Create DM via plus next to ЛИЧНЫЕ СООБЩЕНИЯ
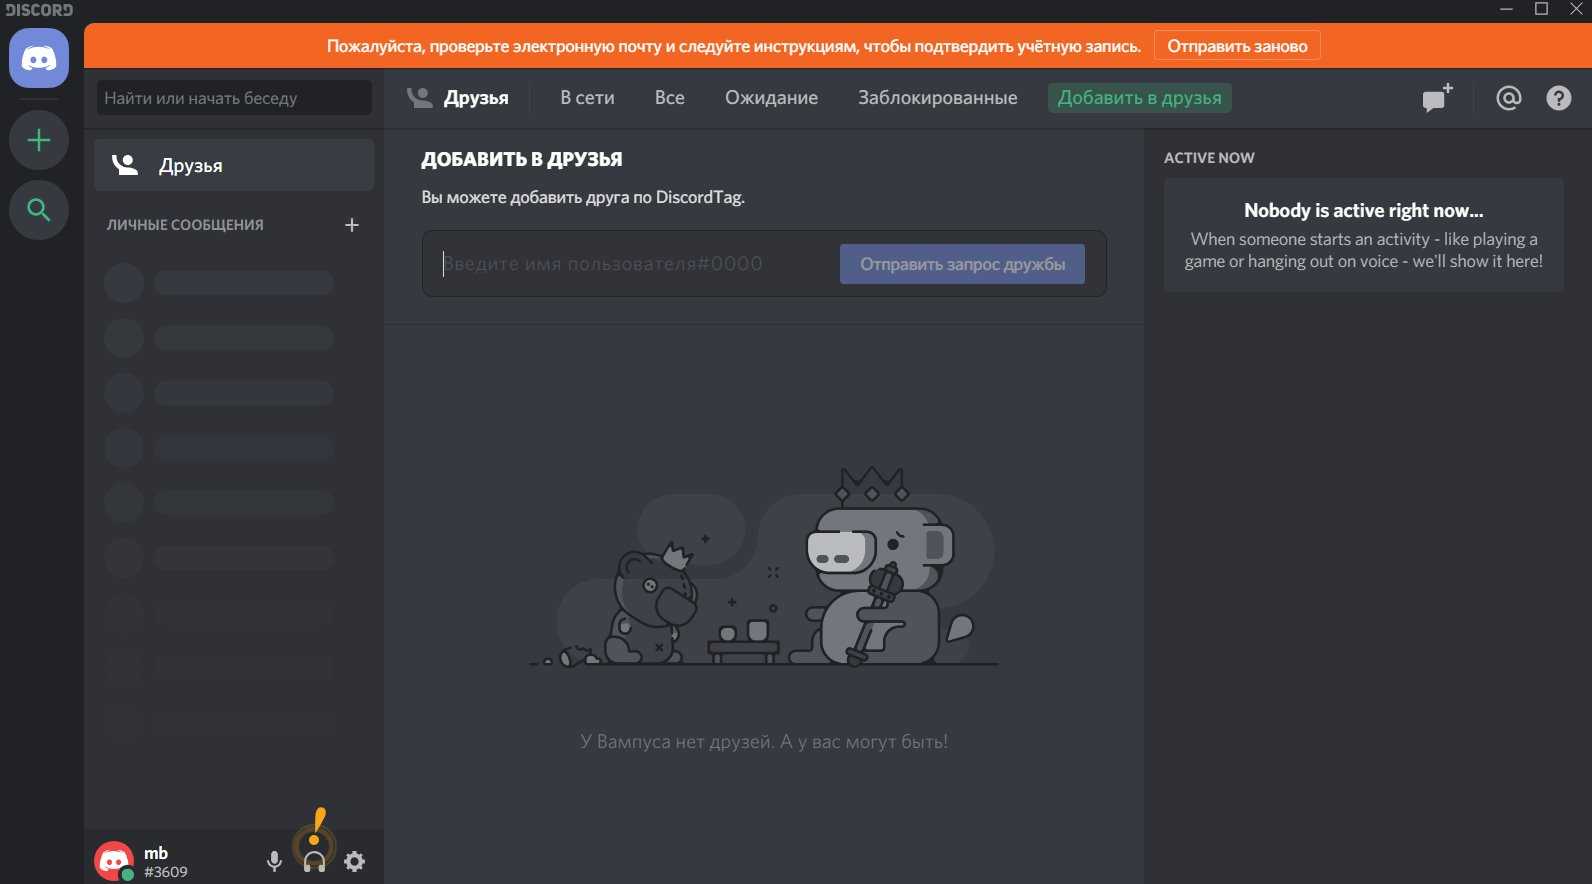The width and height of the screenshot is (1592, 884). [x=352, y=225]
